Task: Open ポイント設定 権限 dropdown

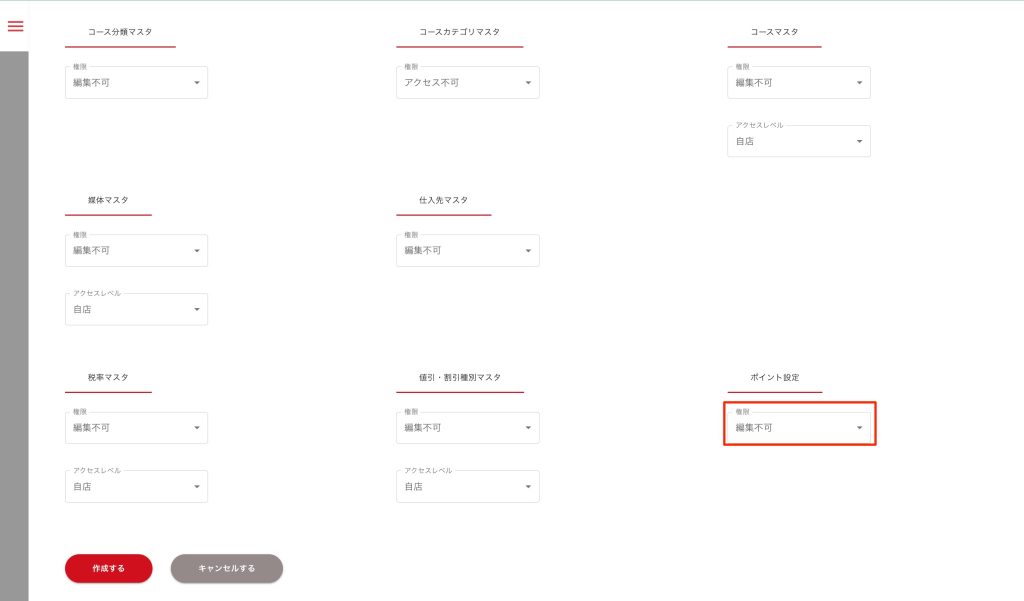Action: tap(798, 428)
